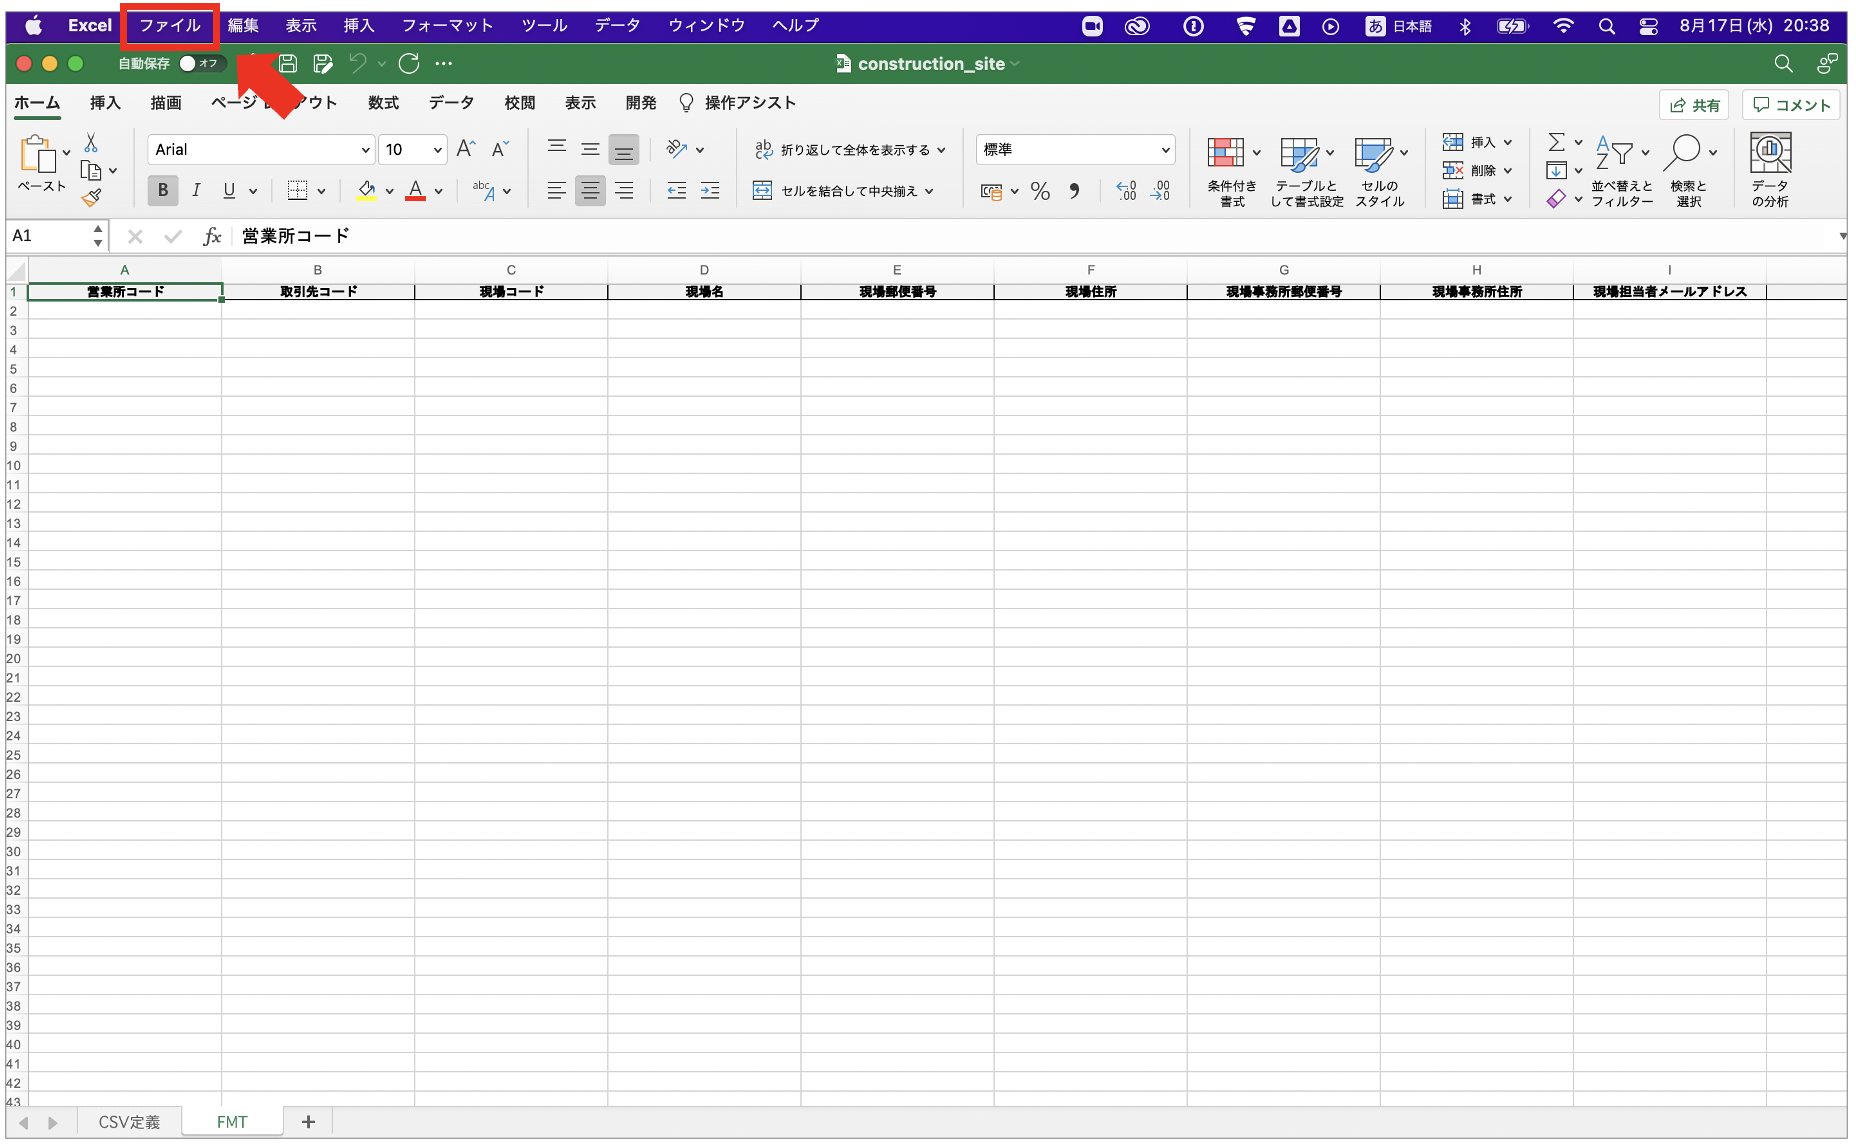
Task: Click the 共有 share button
Action: [x=1694, y=105]
